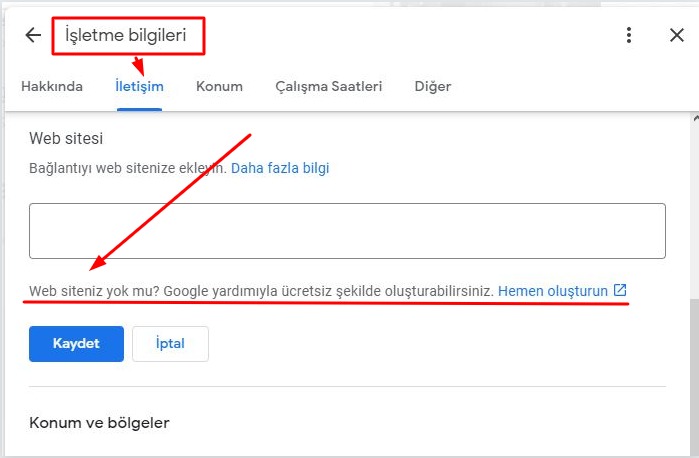Viewport: 699px width, 458px height.
Task: Go to the Çalışma Saatleri tab
Action: pos(328,86)
